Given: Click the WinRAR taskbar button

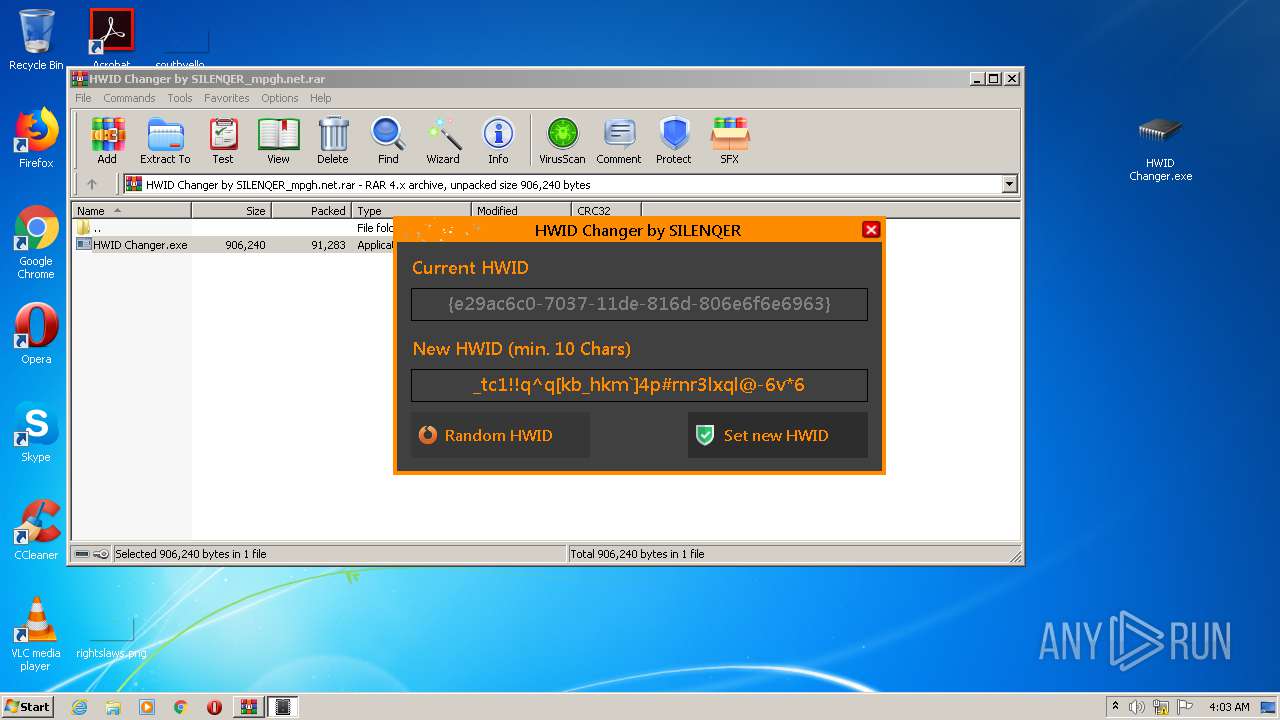Looking at the screenshot, I should (248, 707).
